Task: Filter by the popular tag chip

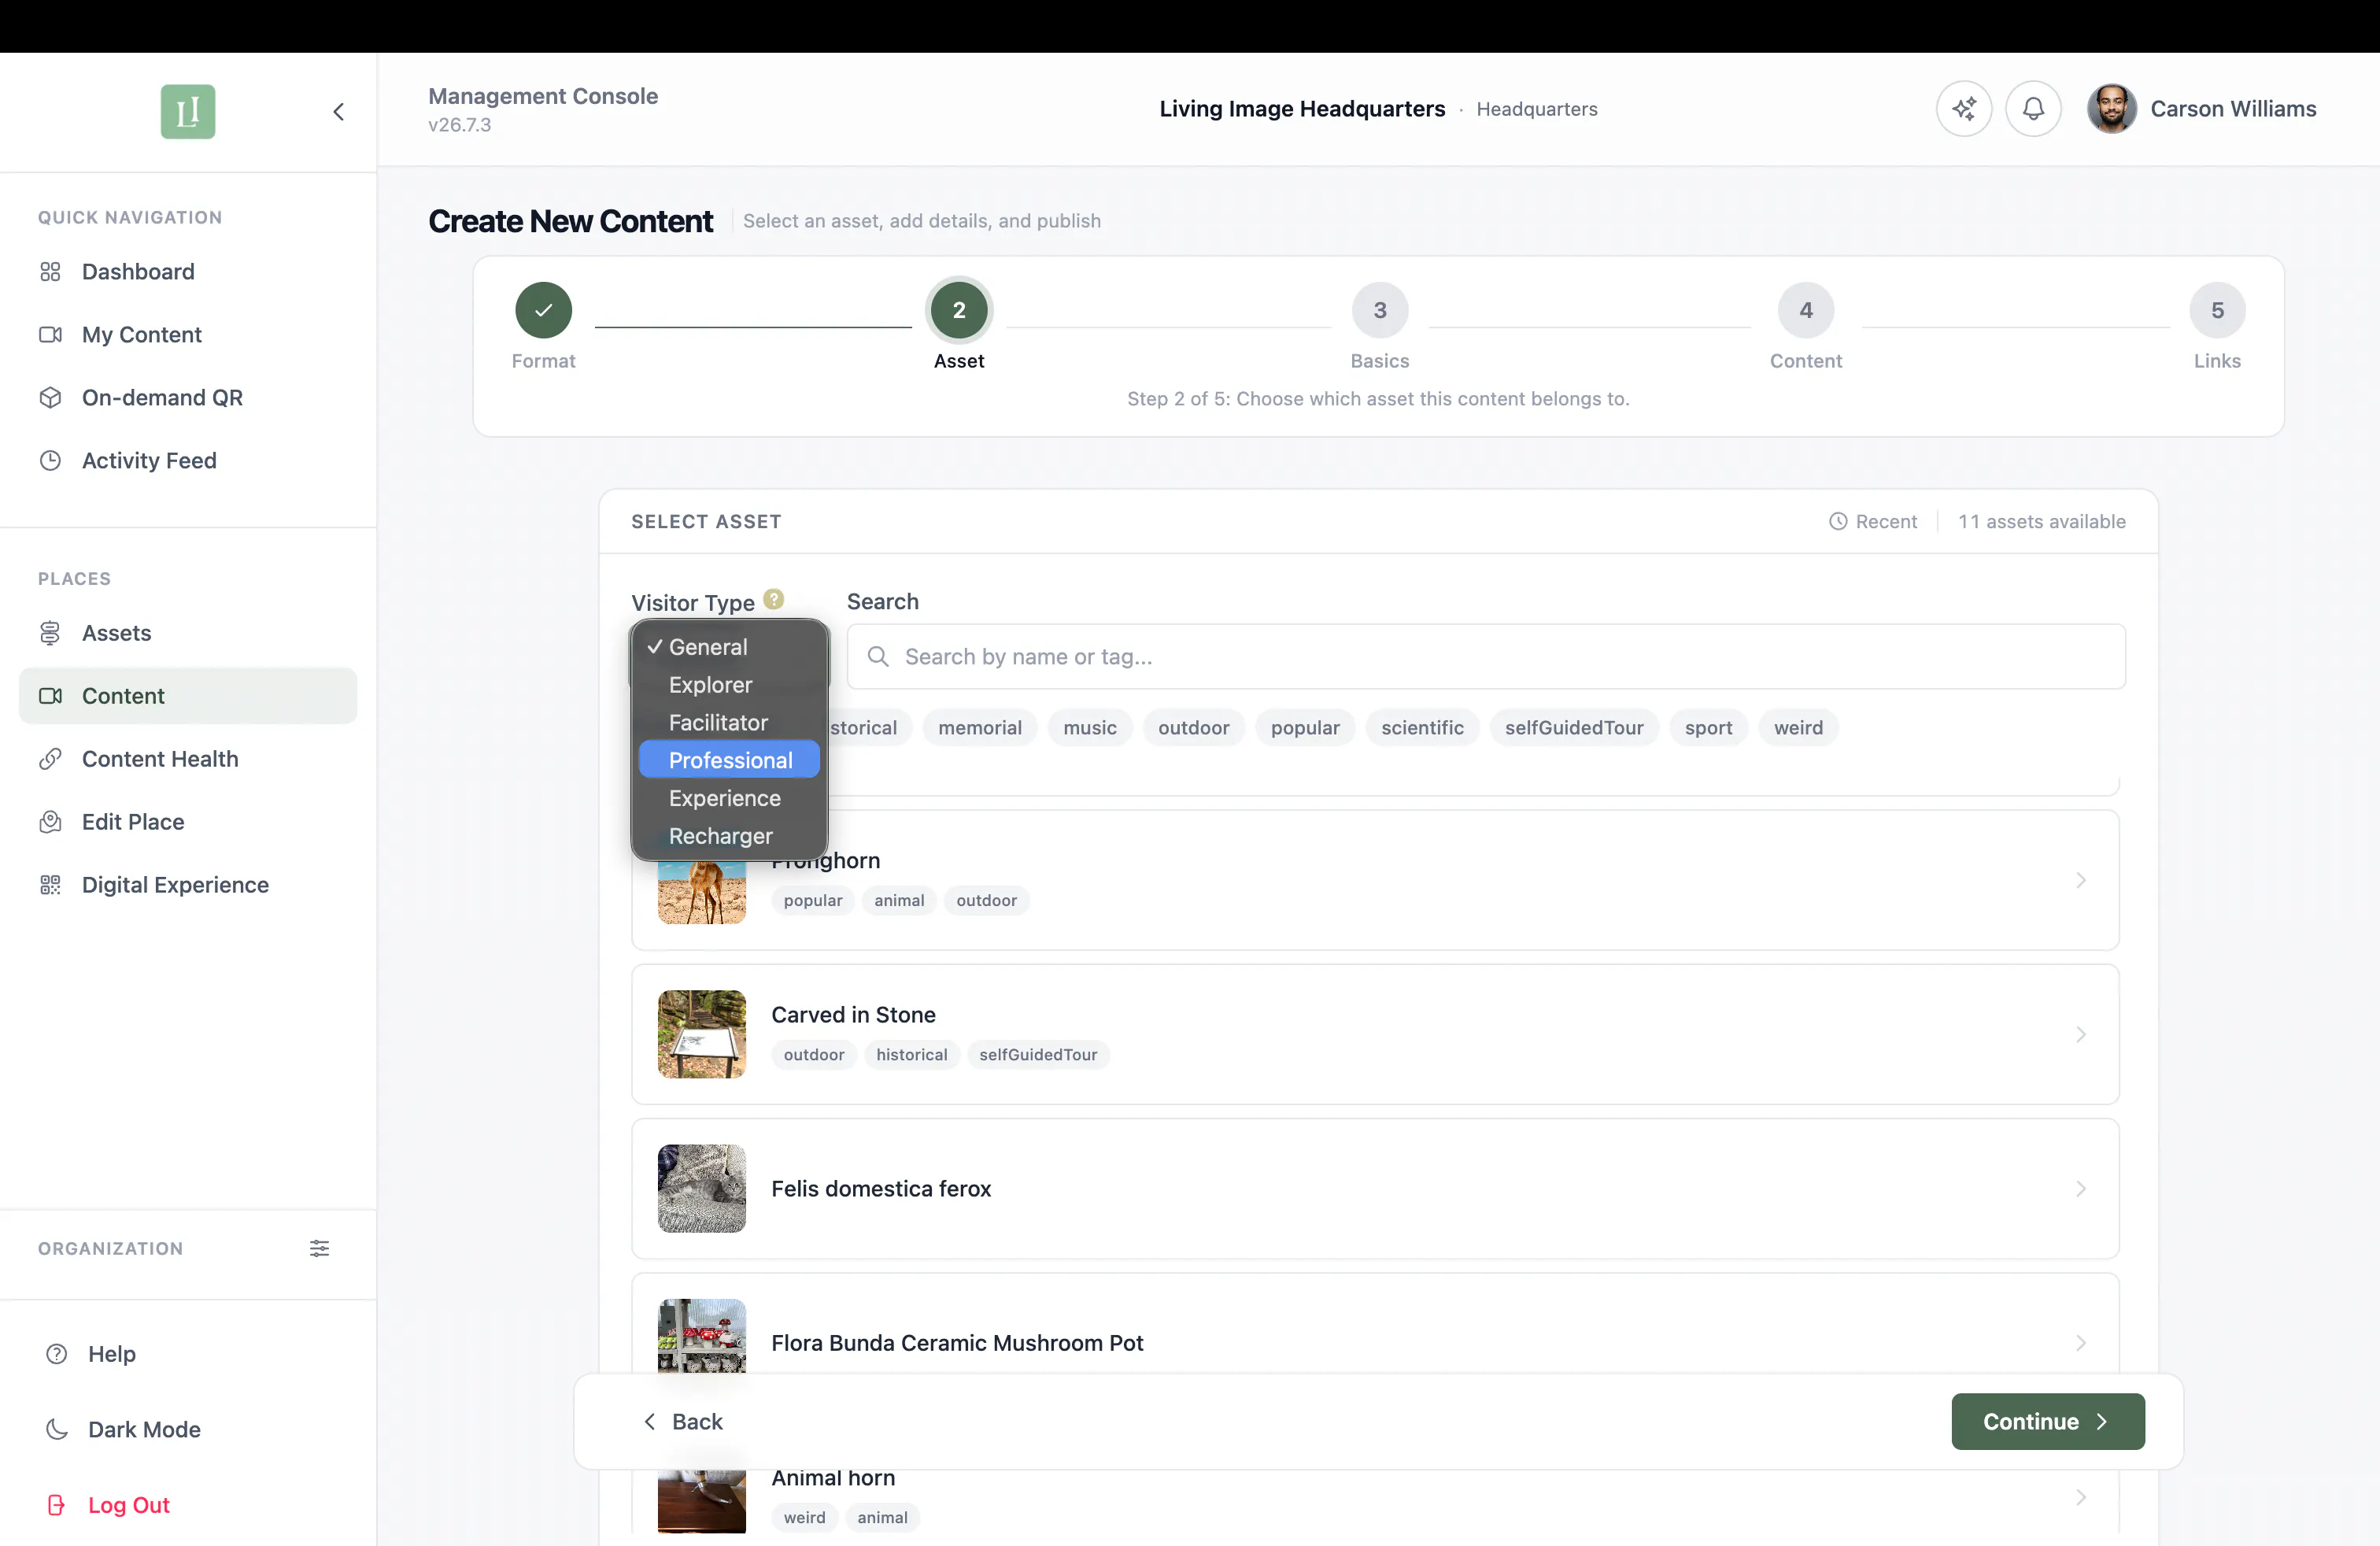Action: click(1305, 728)
